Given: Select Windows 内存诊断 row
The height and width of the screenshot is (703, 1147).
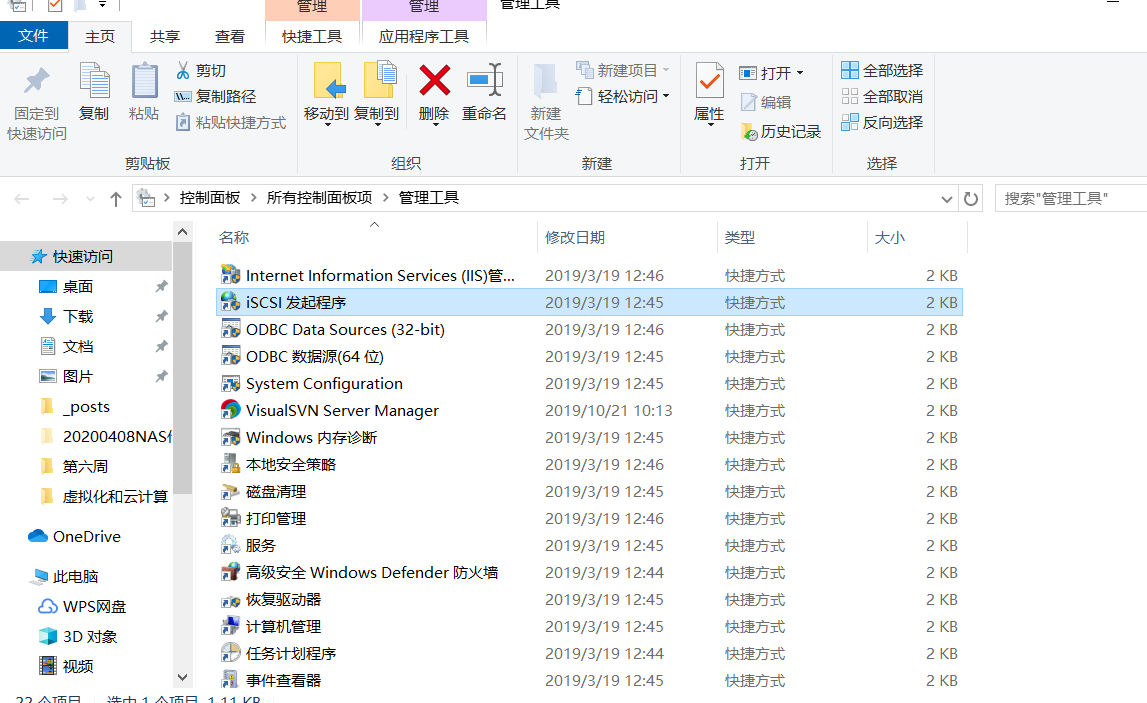Looking at the screenshot, I should pos(590,437).
